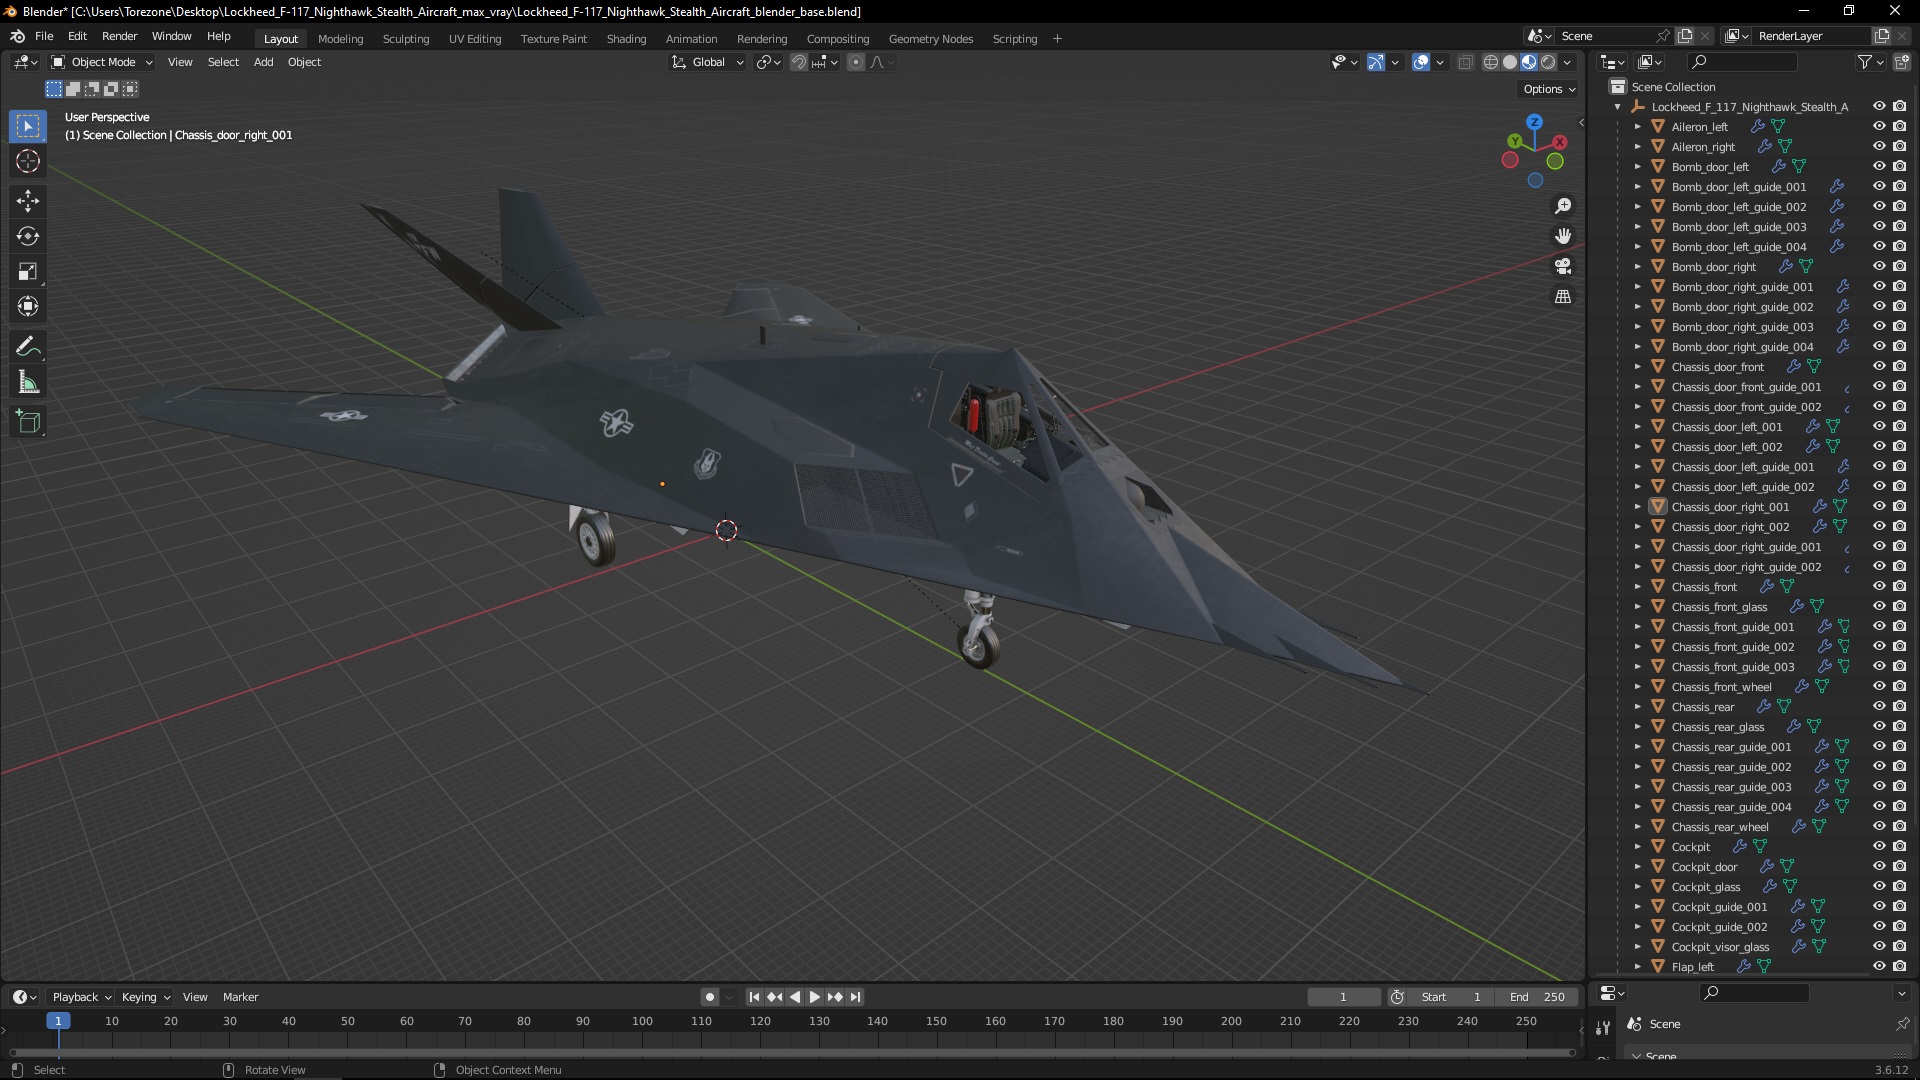This screenshot has width=1920, height=1080.
Task: Click the Z axis on navigation gizmo
Action: tap(1534, 122)
